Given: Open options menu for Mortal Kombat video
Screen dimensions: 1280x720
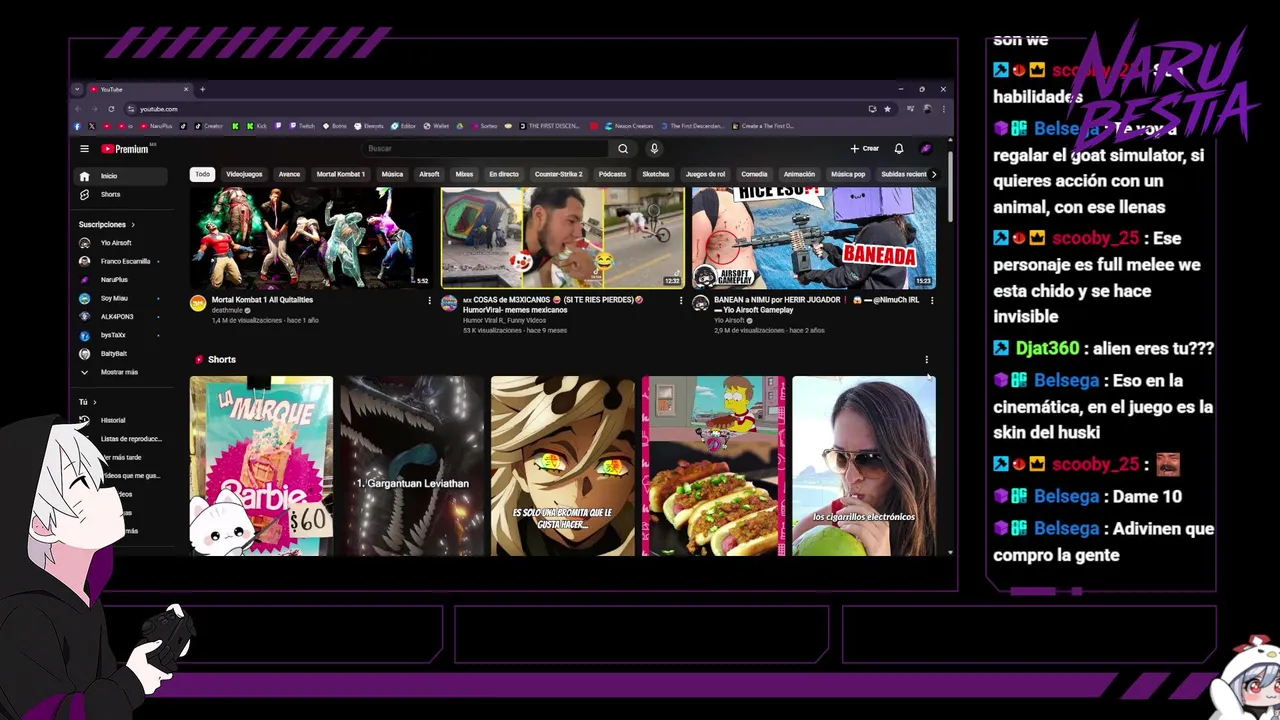Looking at the screenshot, I should tap(430, 300).
